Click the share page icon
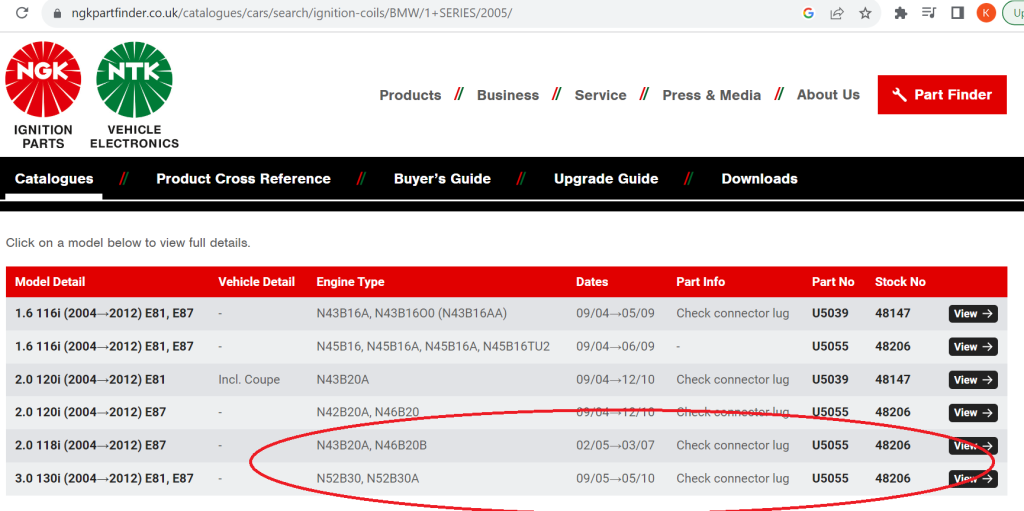Screen dimensions: 1024x511 tap(837, 14)
